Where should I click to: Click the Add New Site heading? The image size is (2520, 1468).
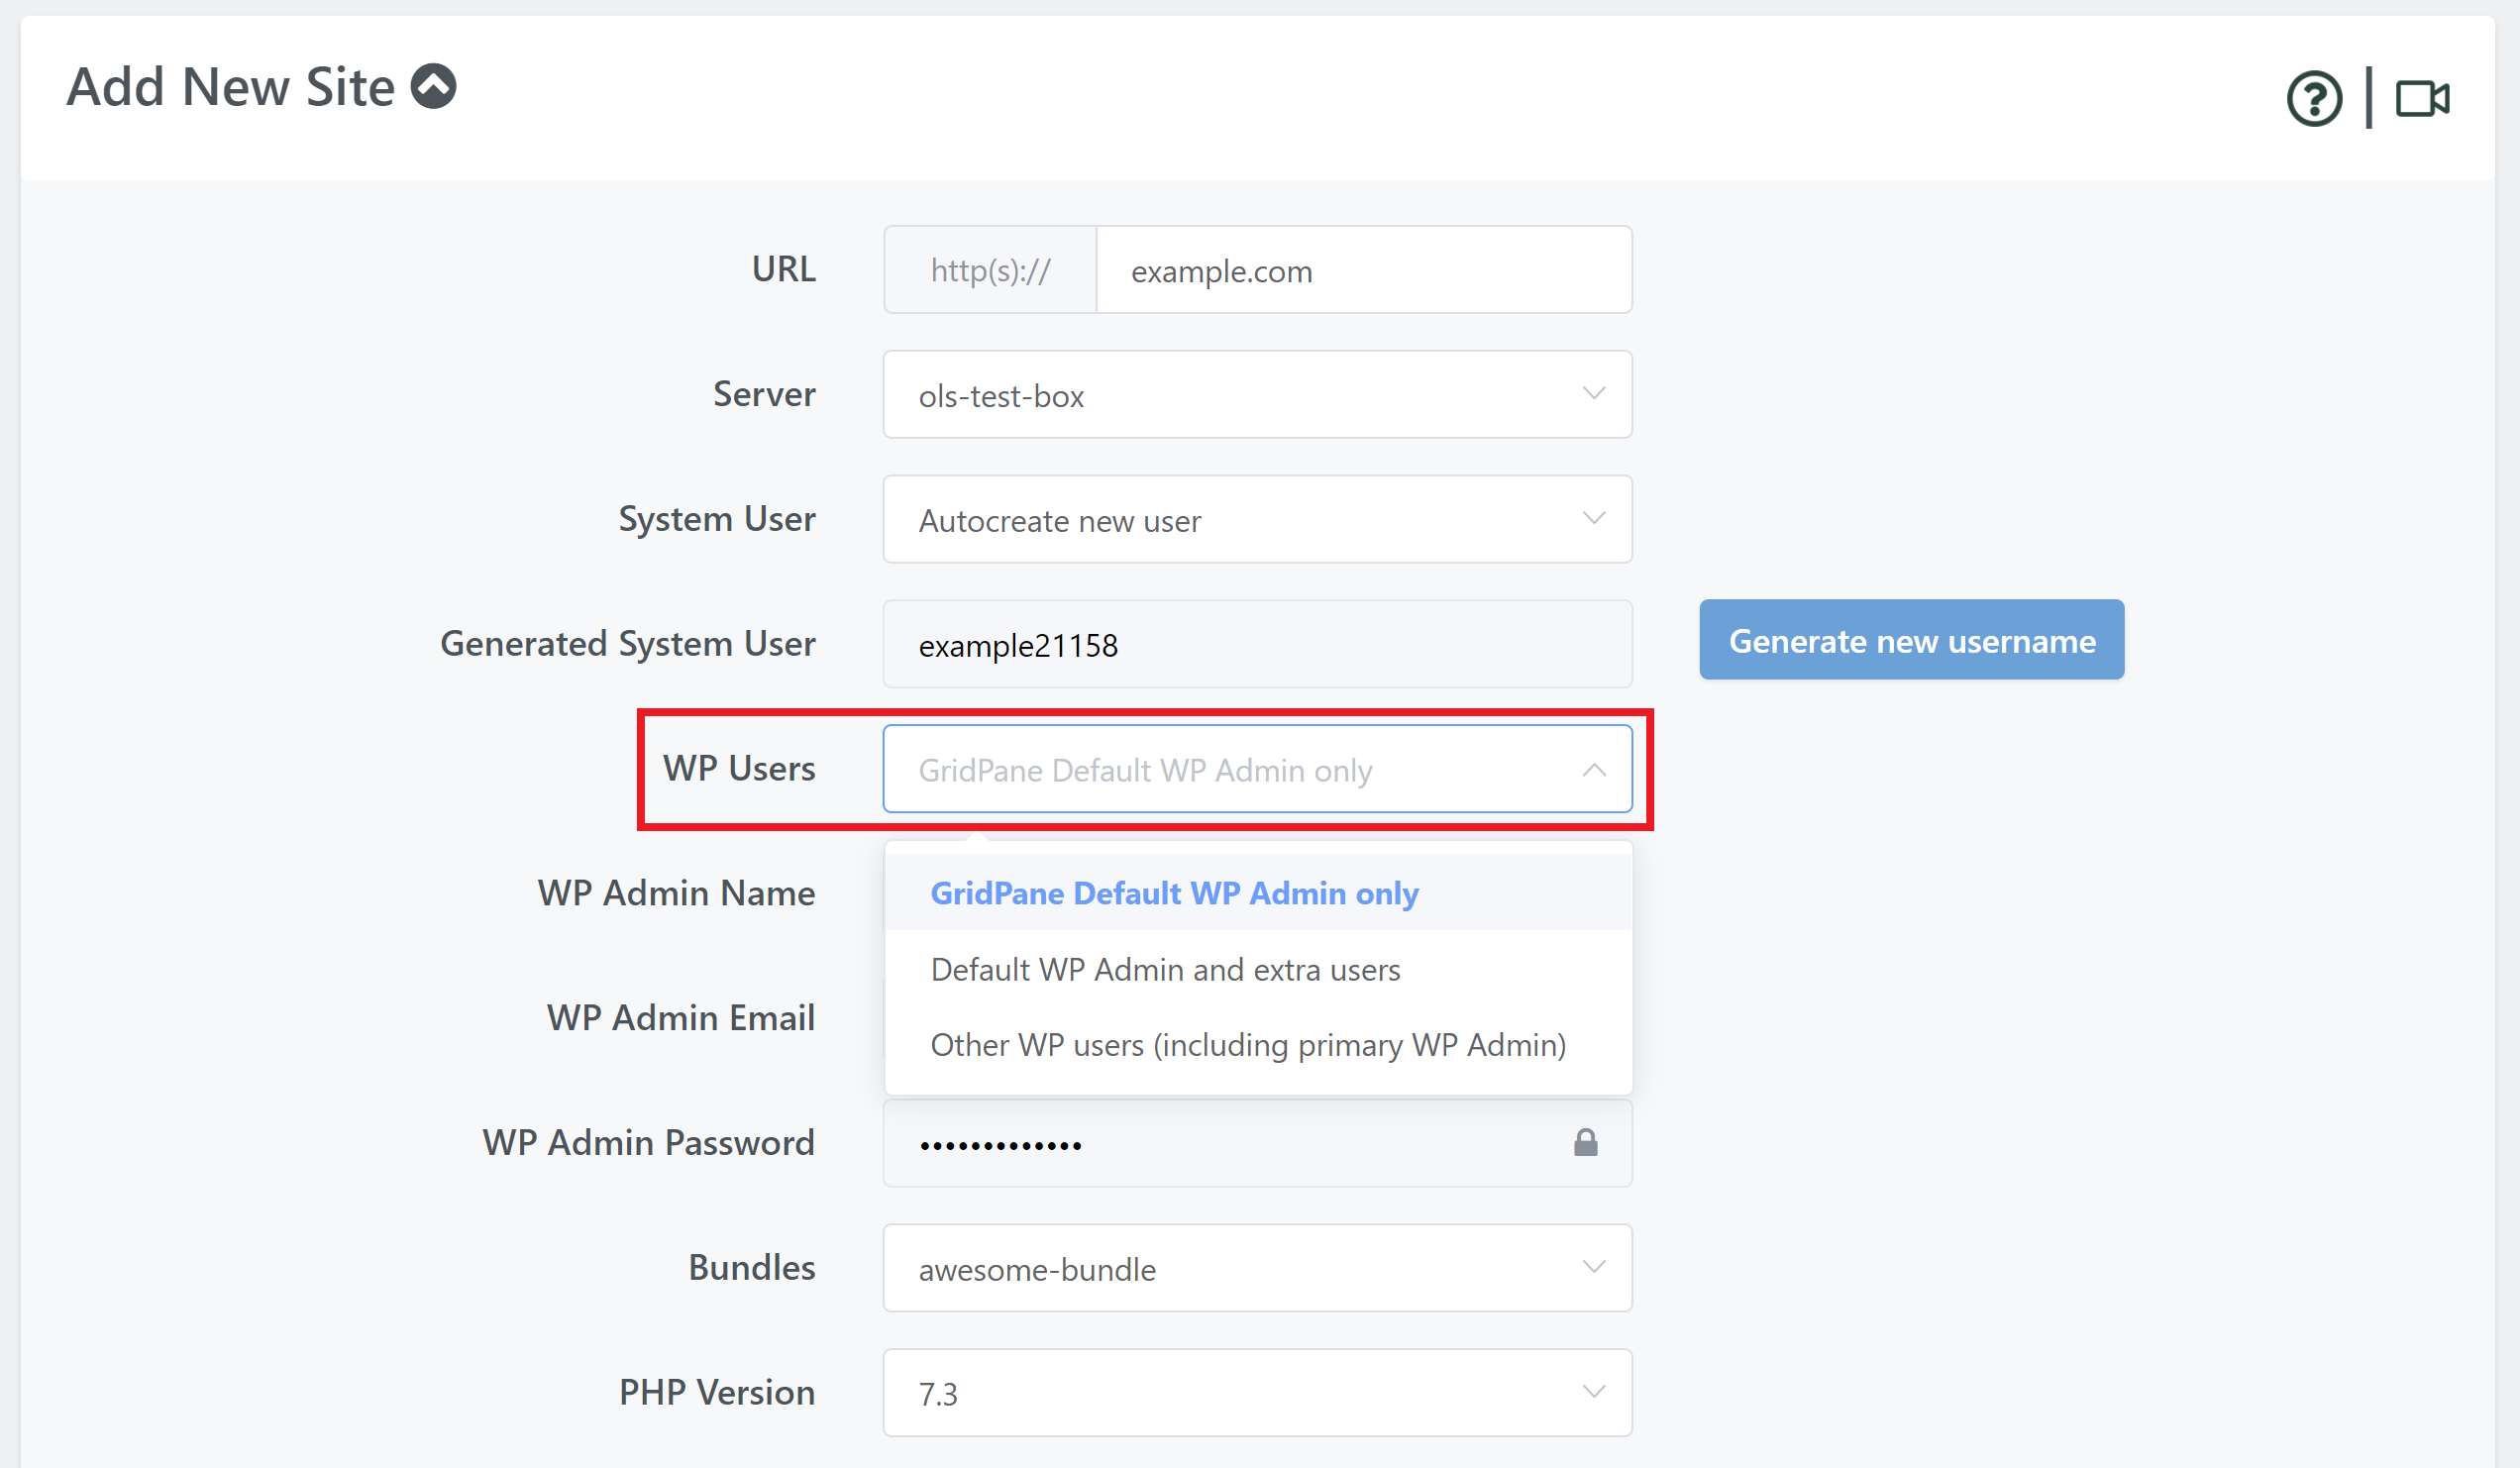(230, 87)
